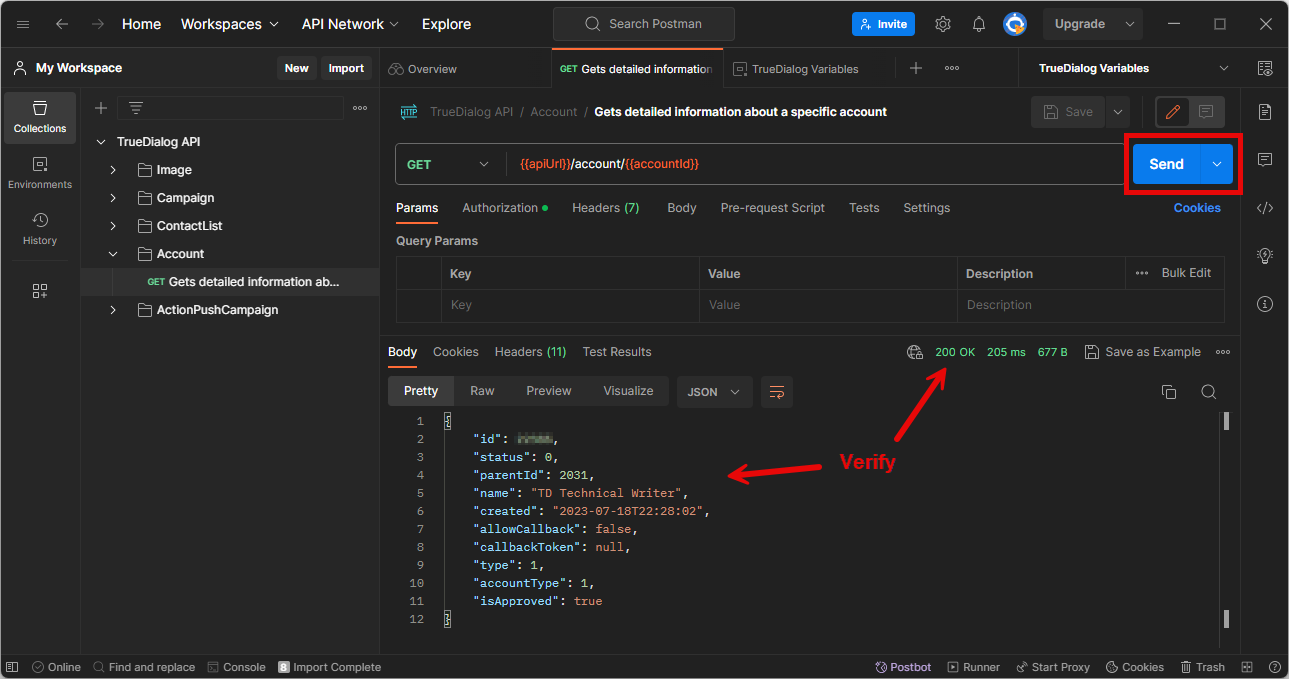Go forward with the right arrow

(97, 24)
